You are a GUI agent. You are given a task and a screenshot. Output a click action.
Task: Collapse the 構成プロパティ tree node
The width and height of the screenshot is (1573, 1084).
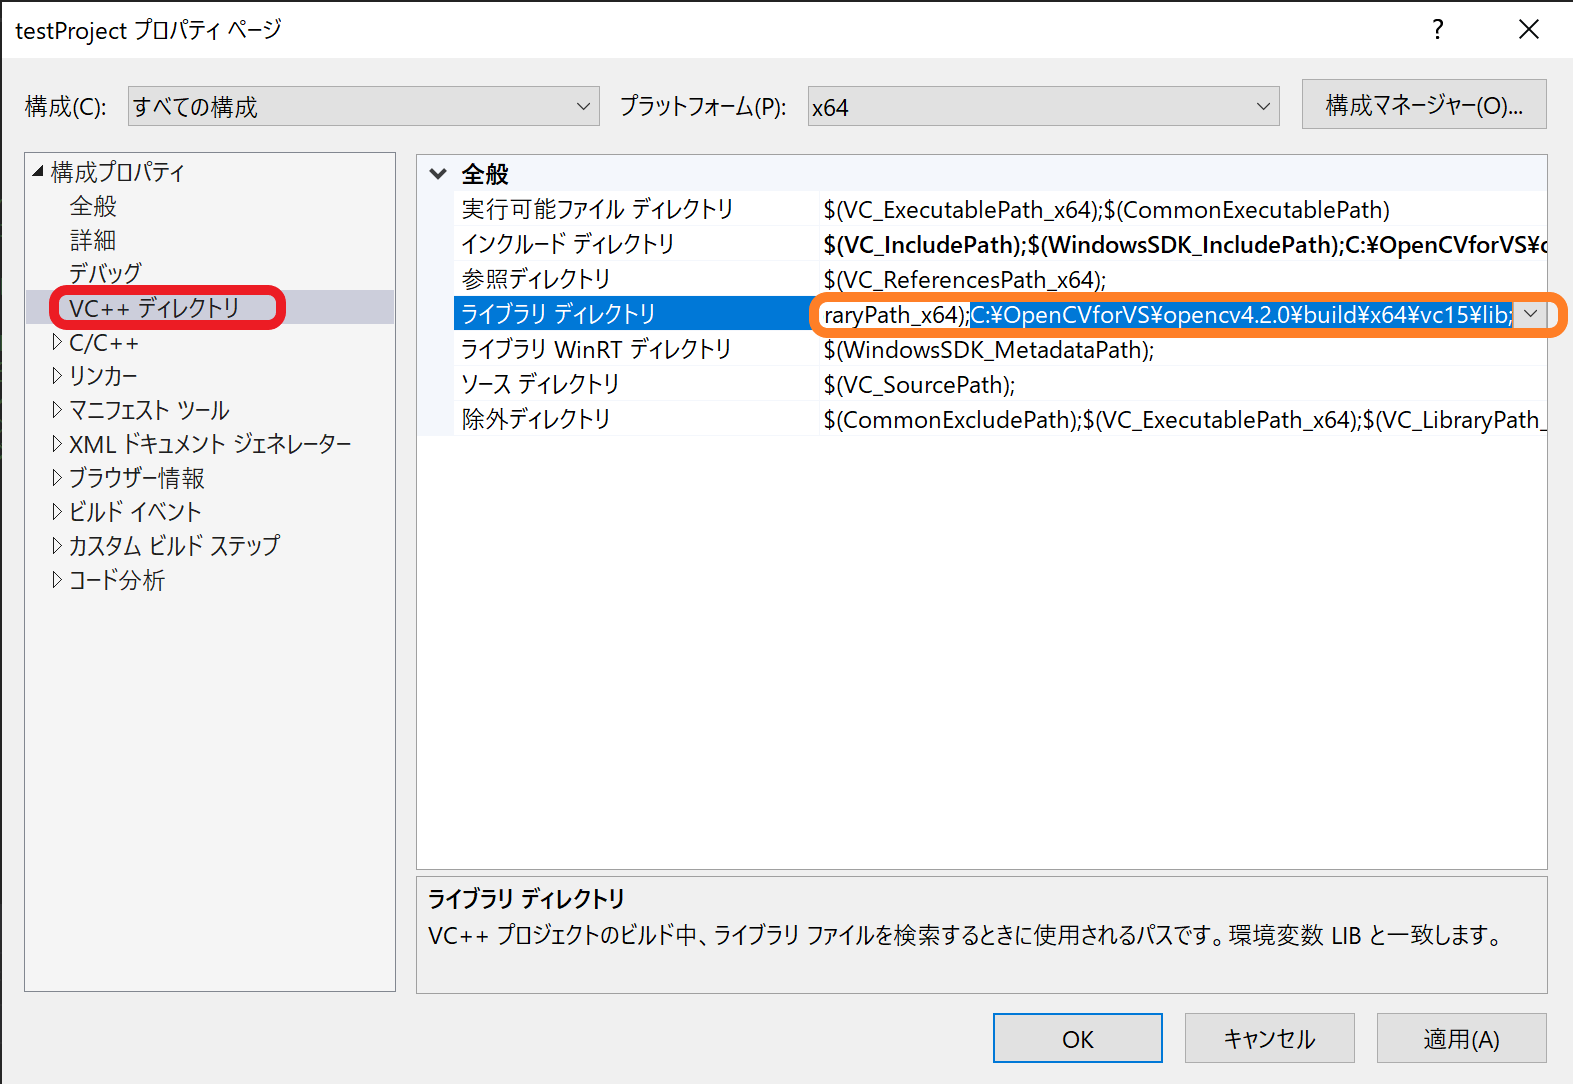pyautogui.click(x=38, y=172)
